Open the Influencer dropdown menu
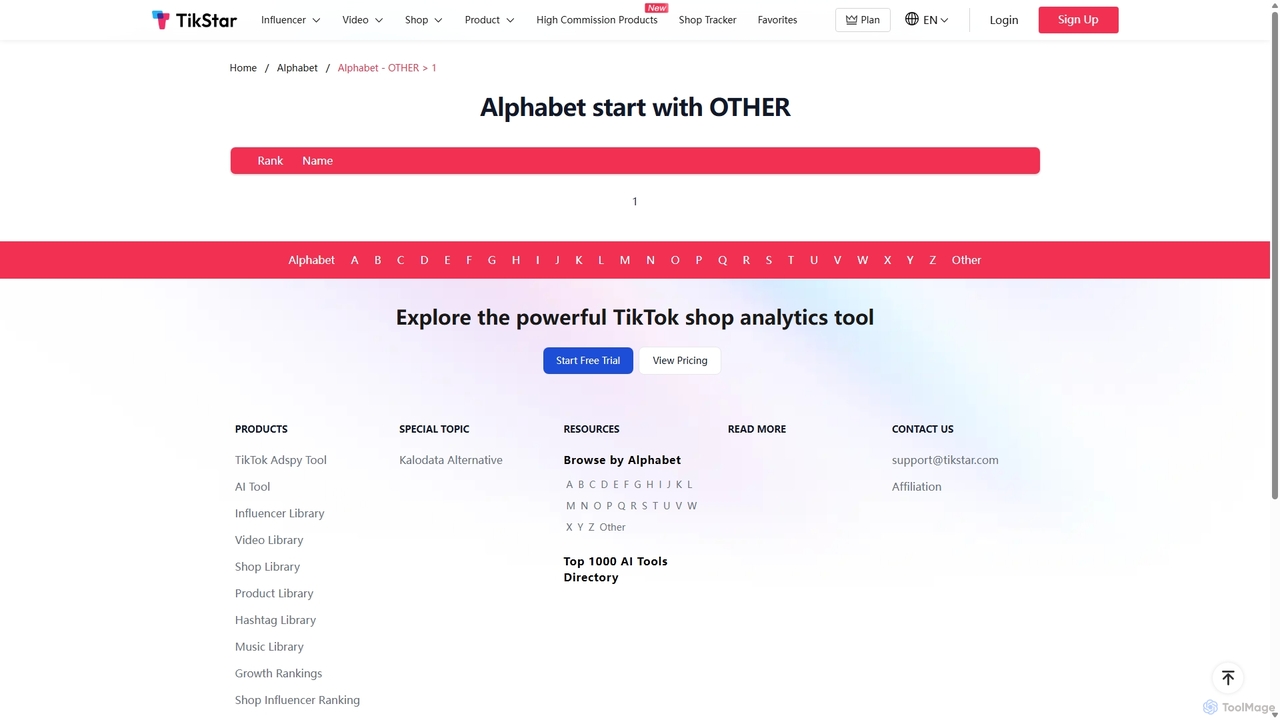Screen dimensions: 1280x720 (x=291, y=20)
